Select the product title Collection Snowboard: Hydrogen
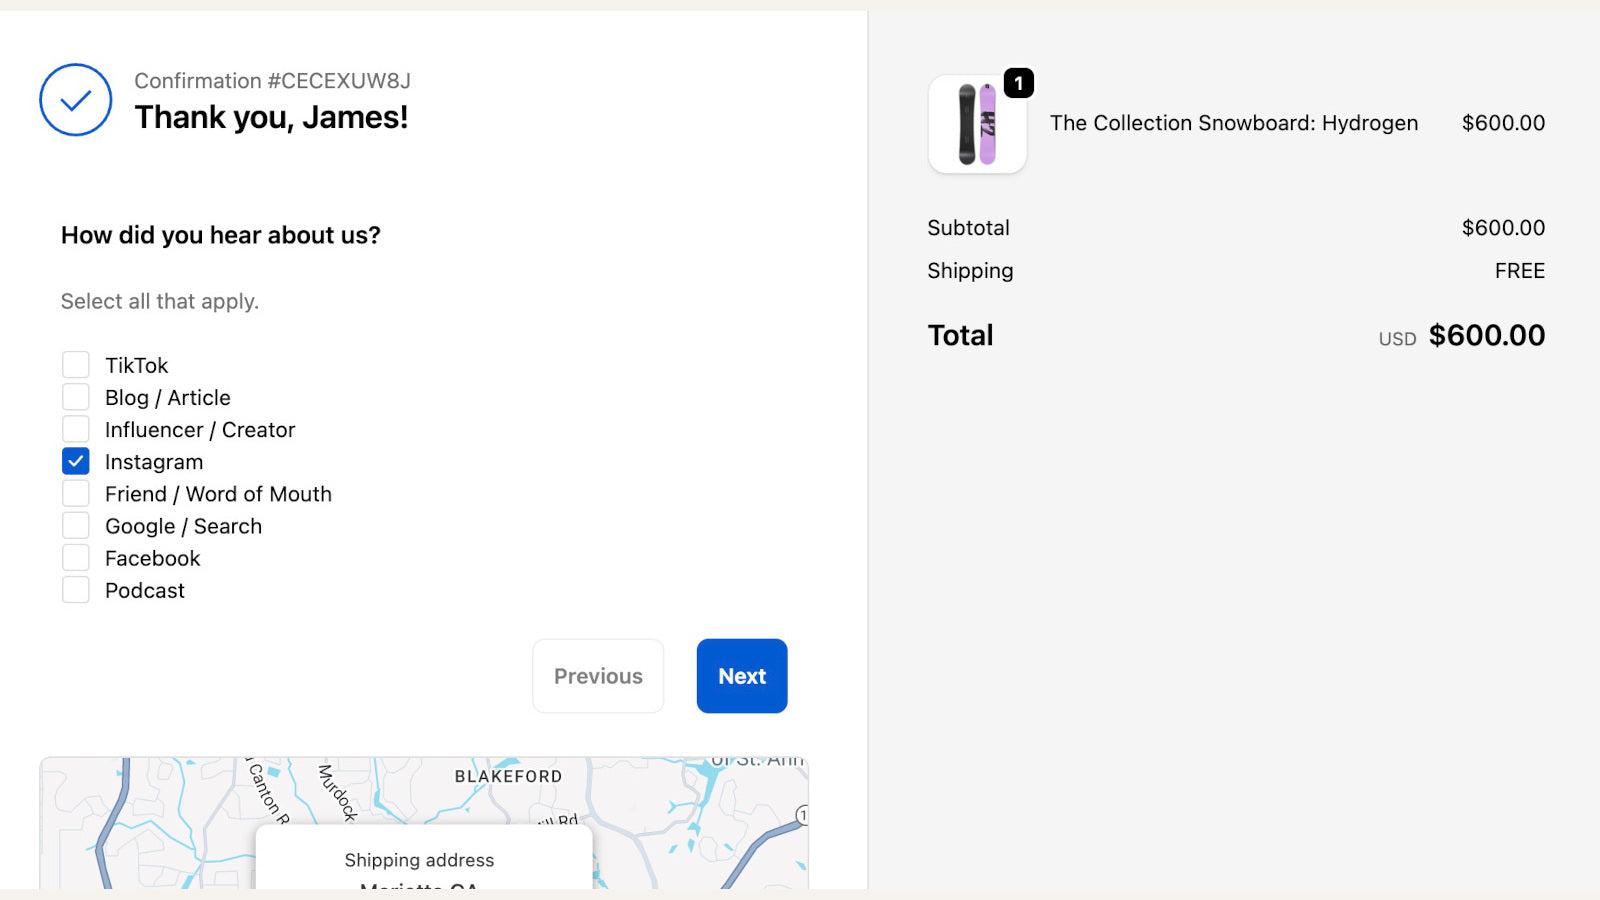This screenshot has width=1600, height=900. click(x=1234, y=123)
